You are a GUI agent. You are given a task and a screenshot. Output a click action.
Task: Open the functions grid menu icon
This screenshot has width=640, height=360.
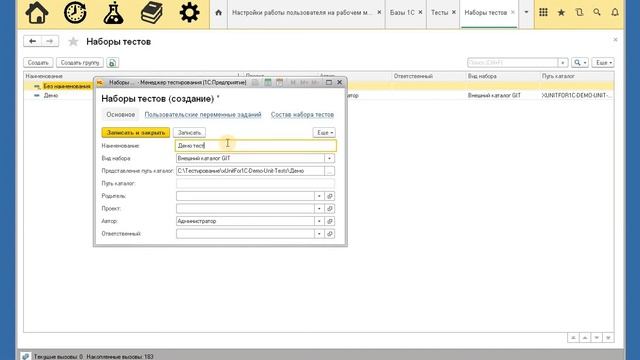coord(543,13)
